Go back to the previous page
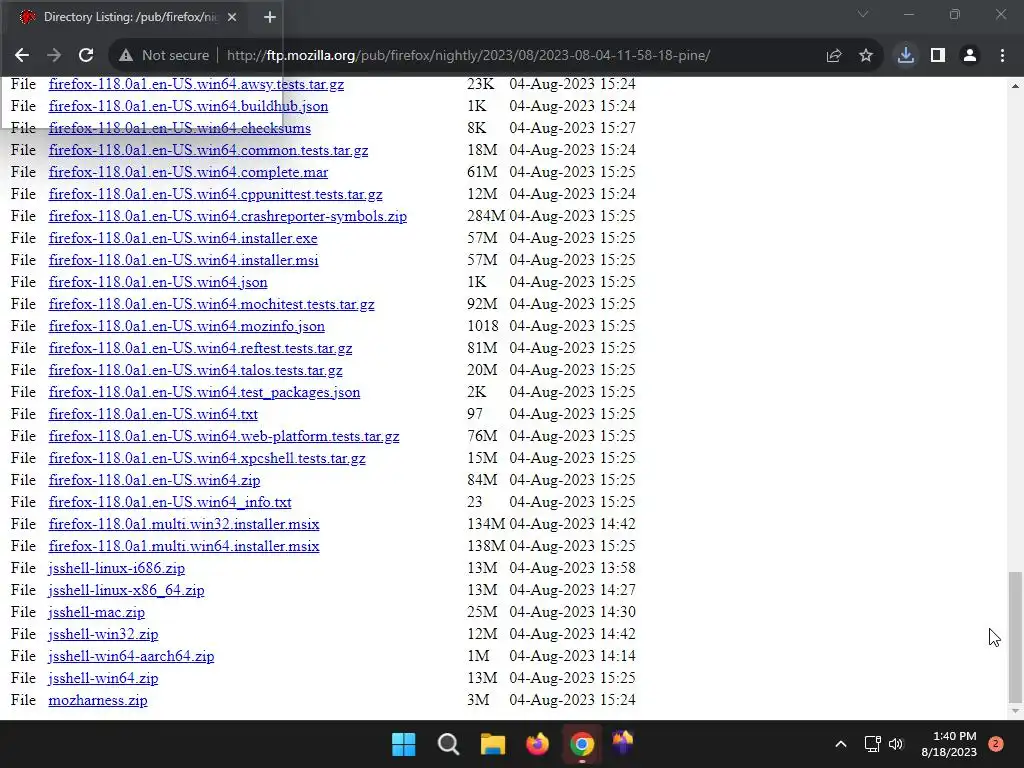This screenshot has height=768, width=1024. point(22,56)
